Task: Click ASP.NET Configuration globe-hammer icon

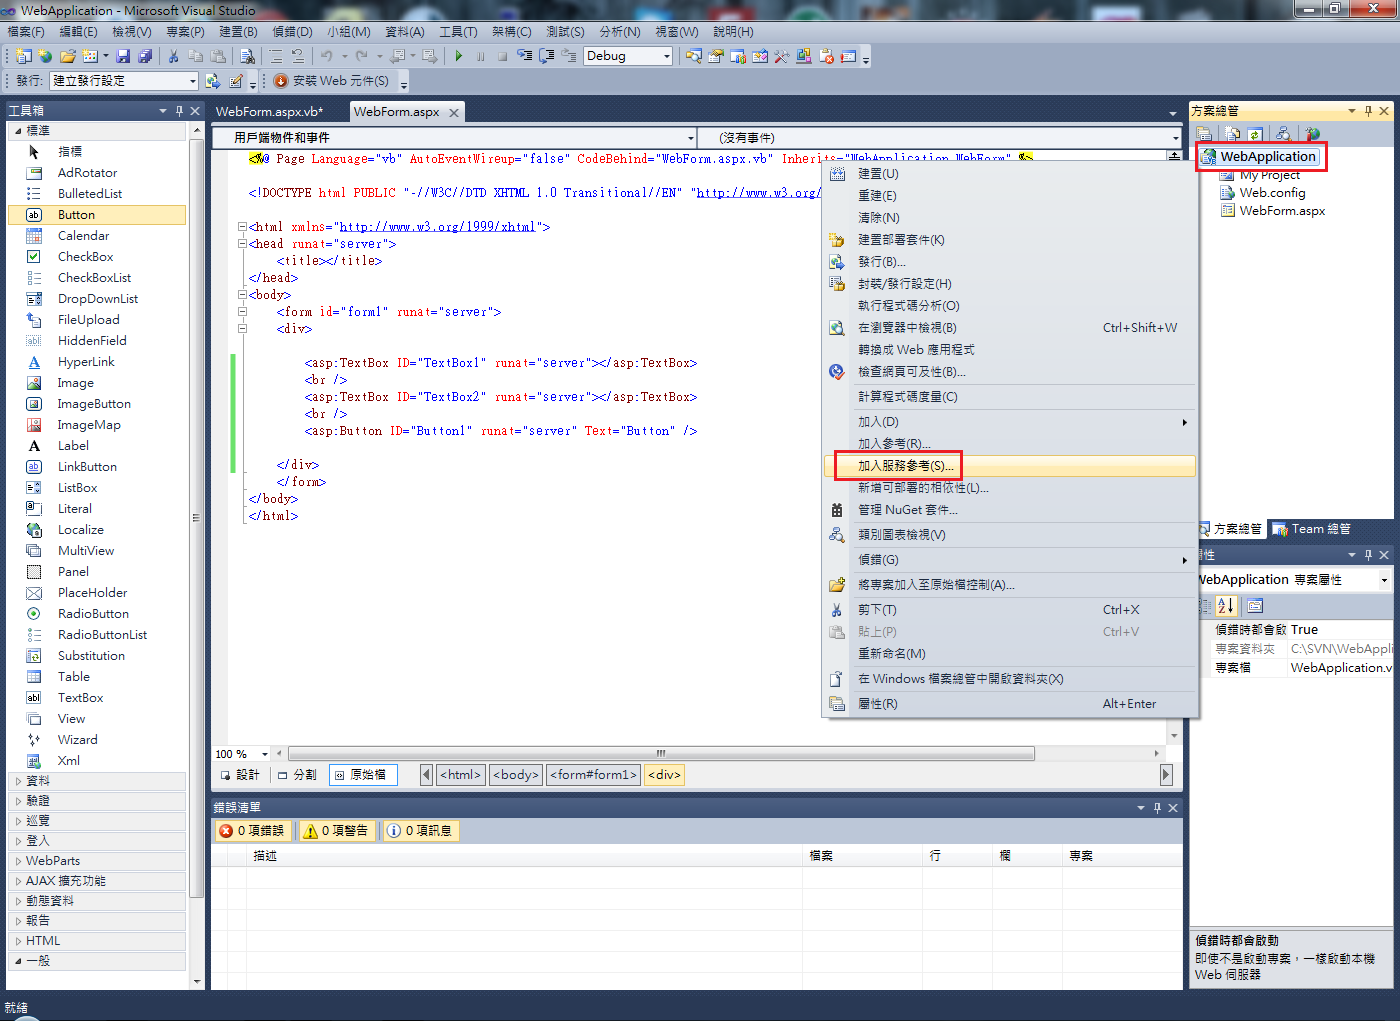Action: tap(1312, 134)
